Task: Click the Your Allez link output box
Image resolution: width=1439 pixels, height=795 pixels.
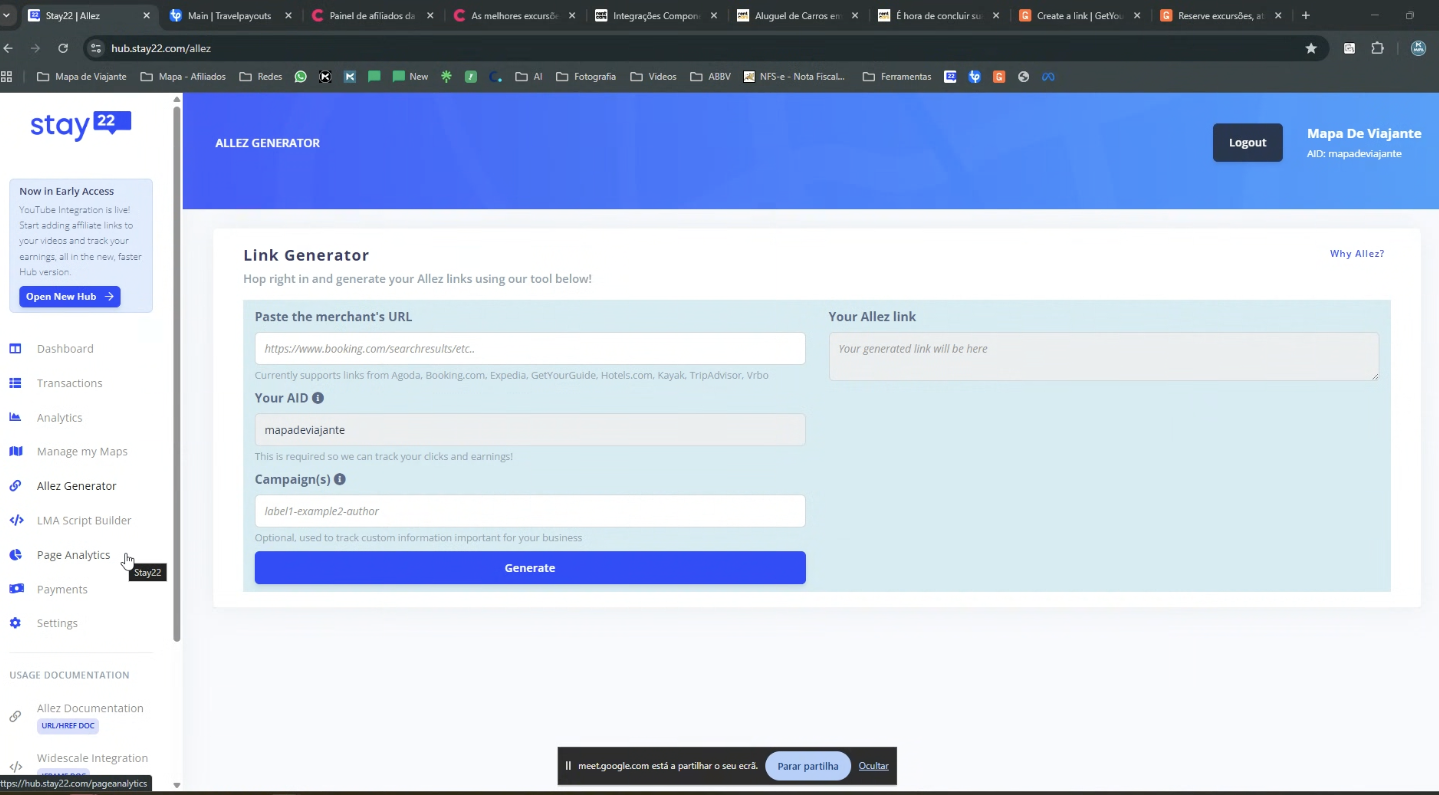Action: pyautogui.click(x=1104, y=357)
